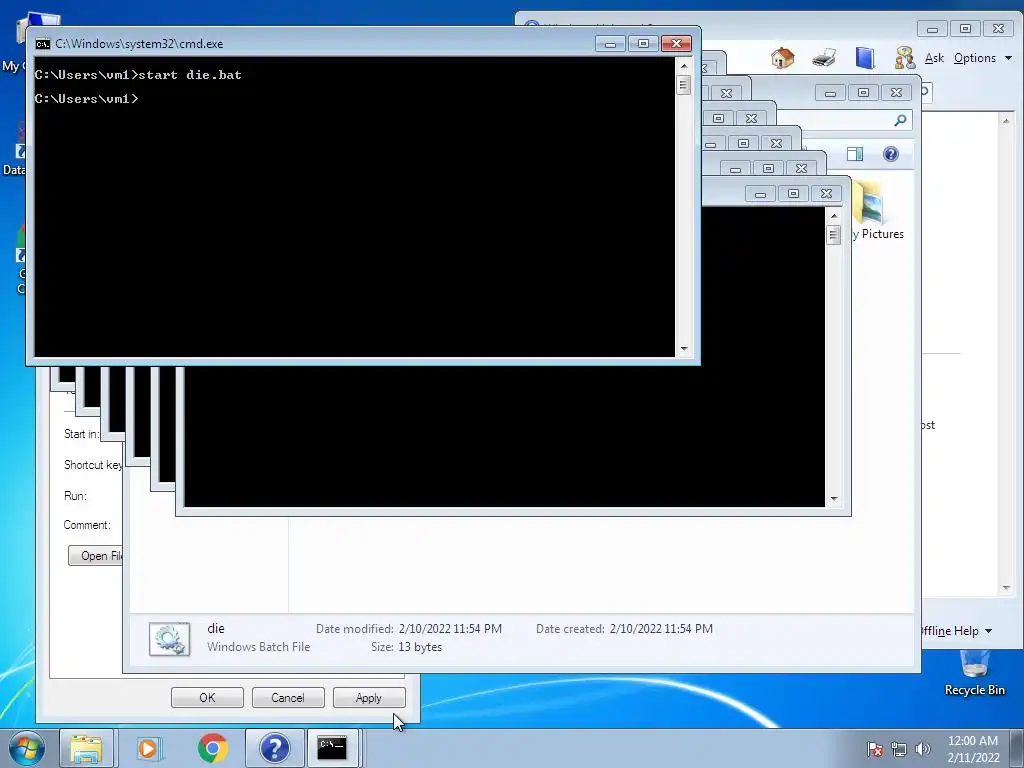The width and height of the screenshot is (1024, 768).
Task: Click scroll down arrow in the rear console window
Action: point(833,499)
